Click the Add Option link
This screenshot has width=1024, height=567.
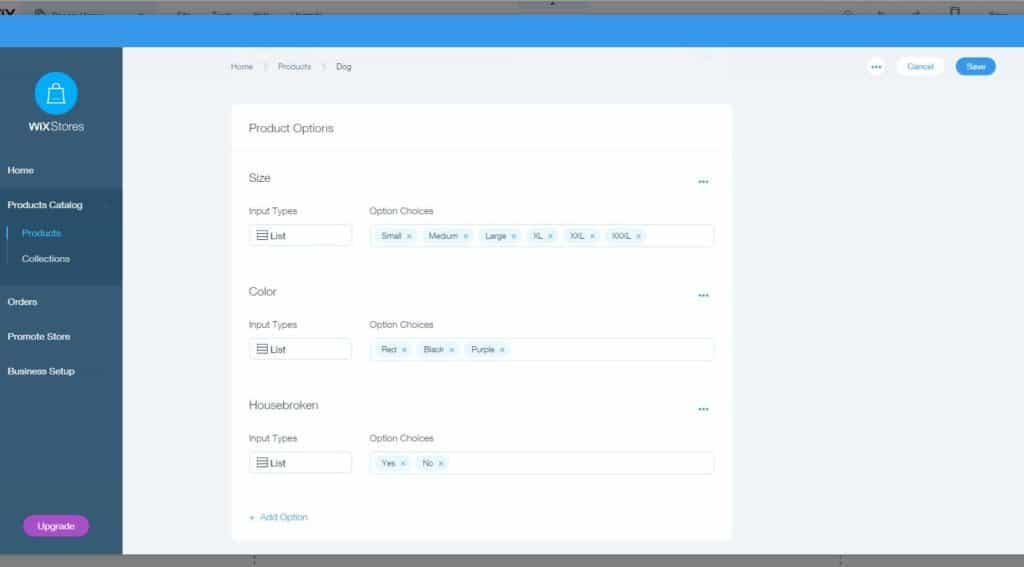tap(279, 517)
